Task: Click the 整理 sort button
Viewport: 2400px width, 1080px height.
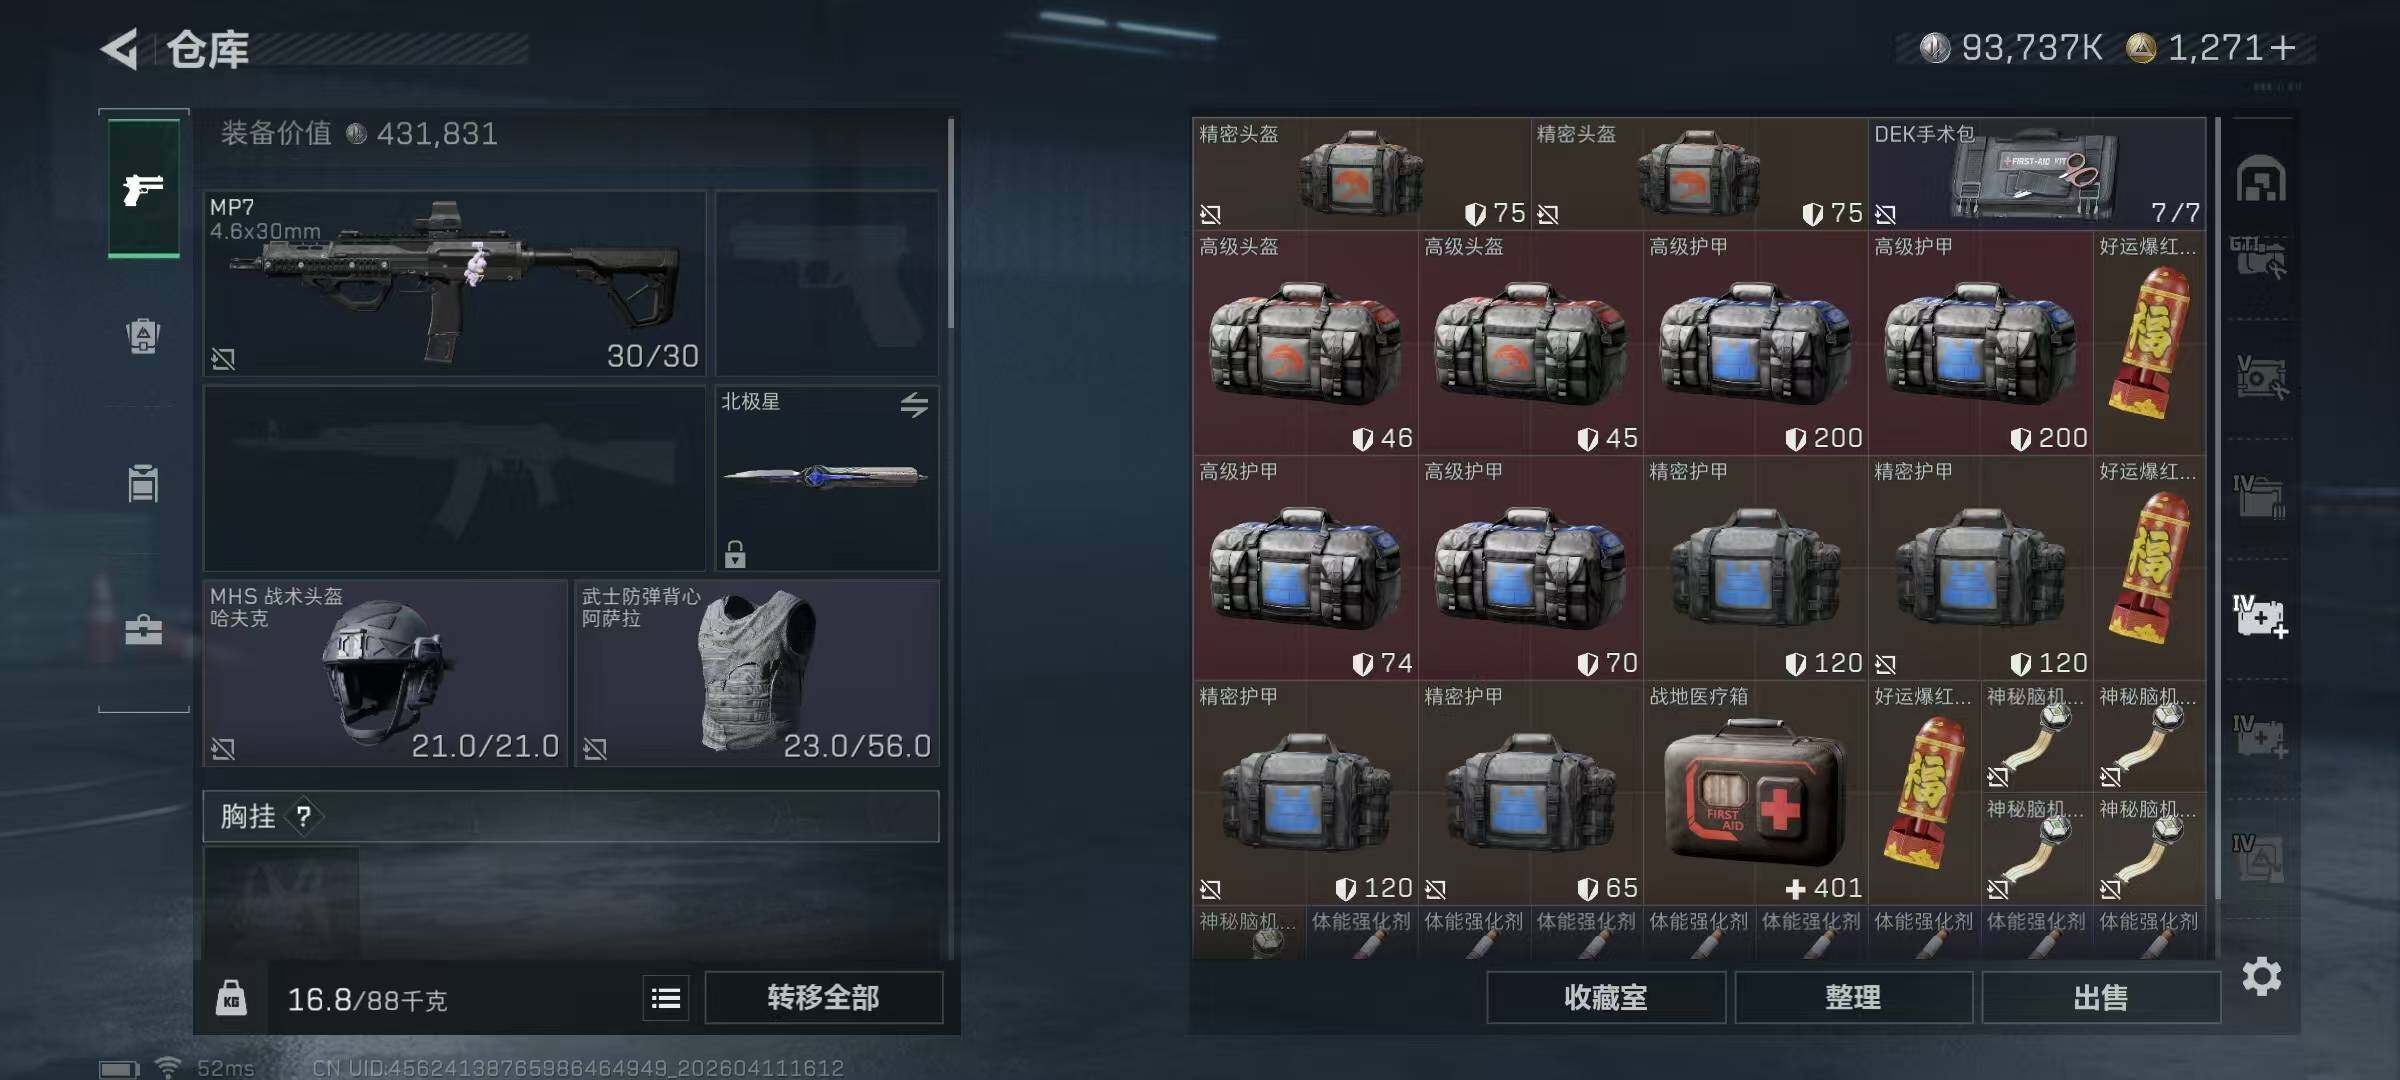Action: (x=1853, y=998)
